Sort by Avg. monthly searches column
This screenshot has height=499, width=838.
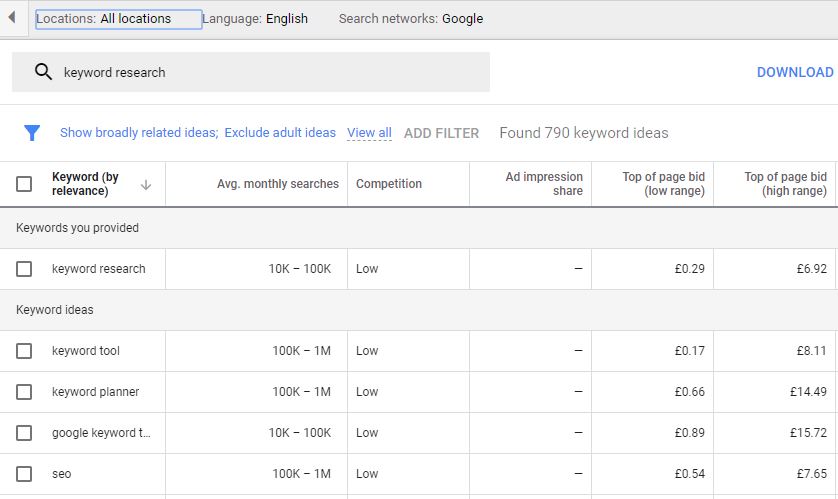click(x=277, y=184)
